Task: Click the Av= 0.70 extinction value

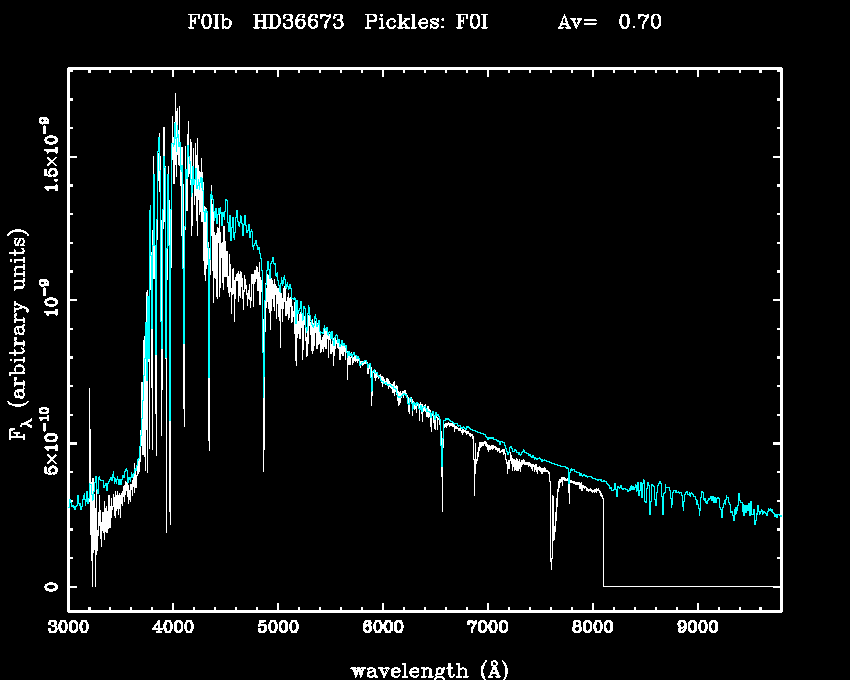Action: tap(609, 22)
